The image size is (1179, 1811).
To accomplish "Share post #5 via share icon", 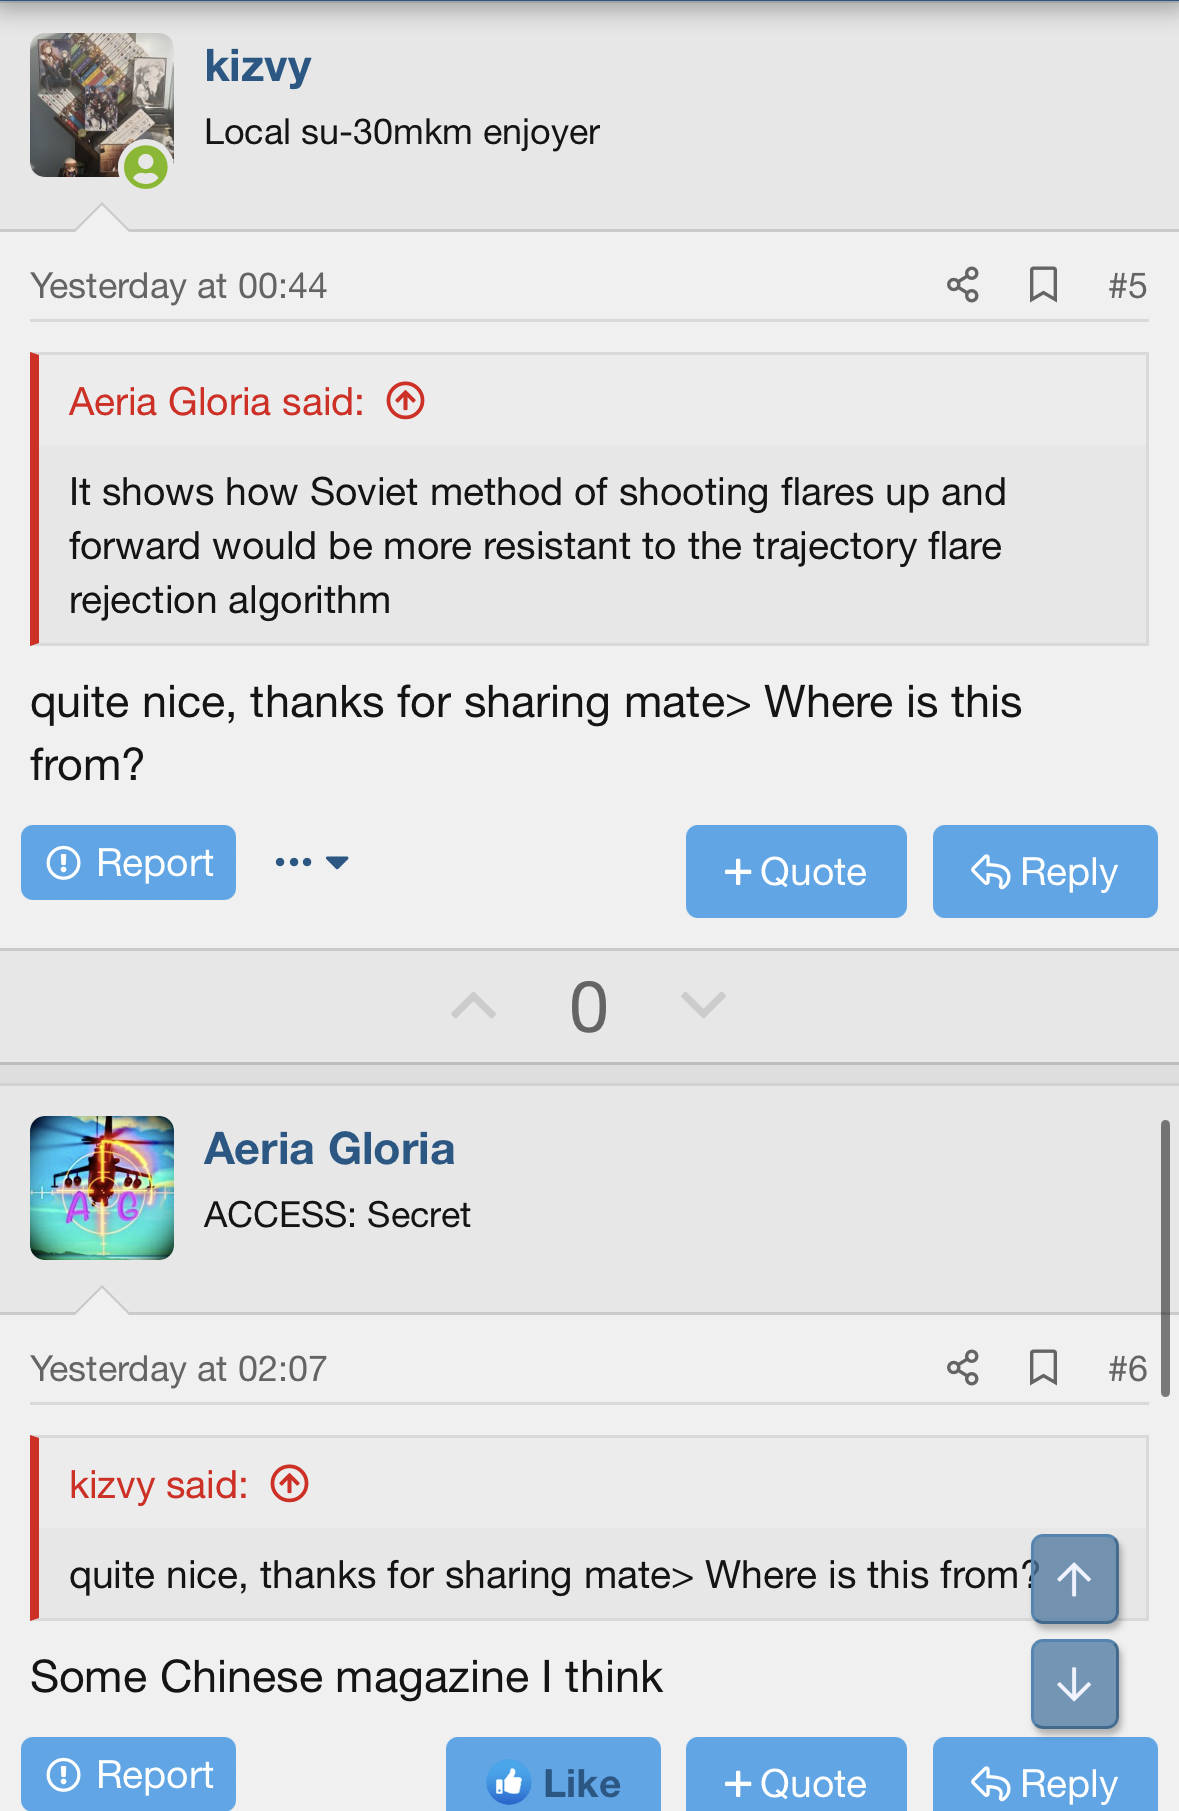I will [x=962, y=286].
